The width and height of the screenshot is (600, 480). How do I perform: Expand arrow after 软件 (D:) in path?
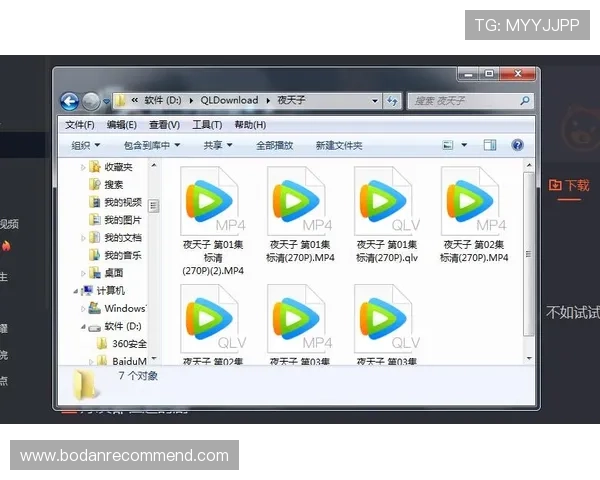(x=191, y=101)
